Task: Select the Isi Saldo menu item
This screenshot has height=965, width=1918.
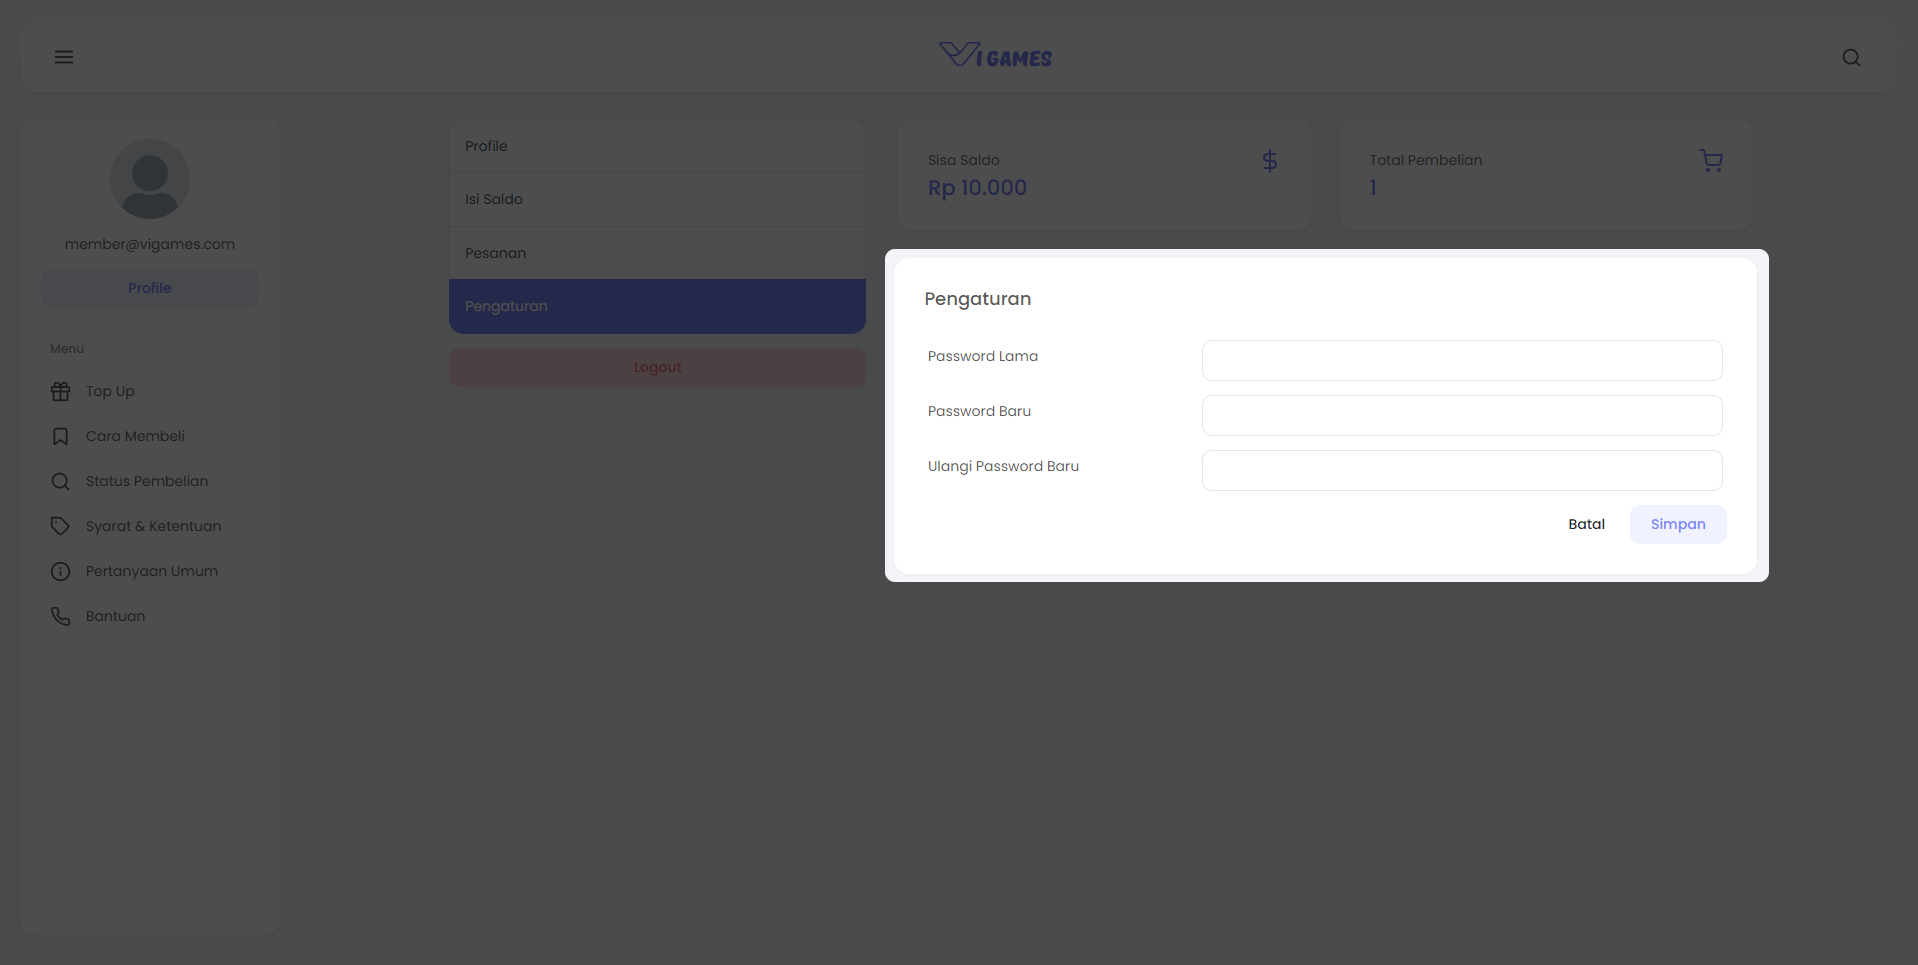Action: [657, 199]
